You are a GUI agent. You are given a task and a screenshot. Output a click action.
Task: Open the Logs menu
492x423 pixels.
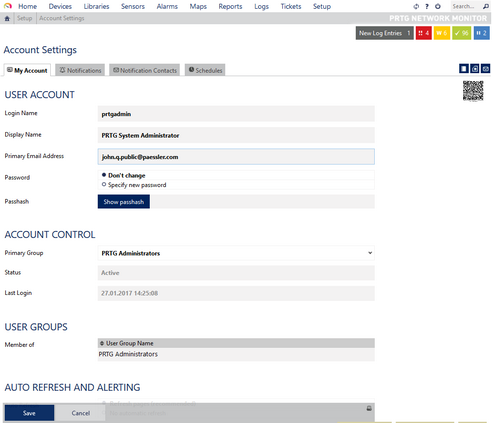[261, 6]
